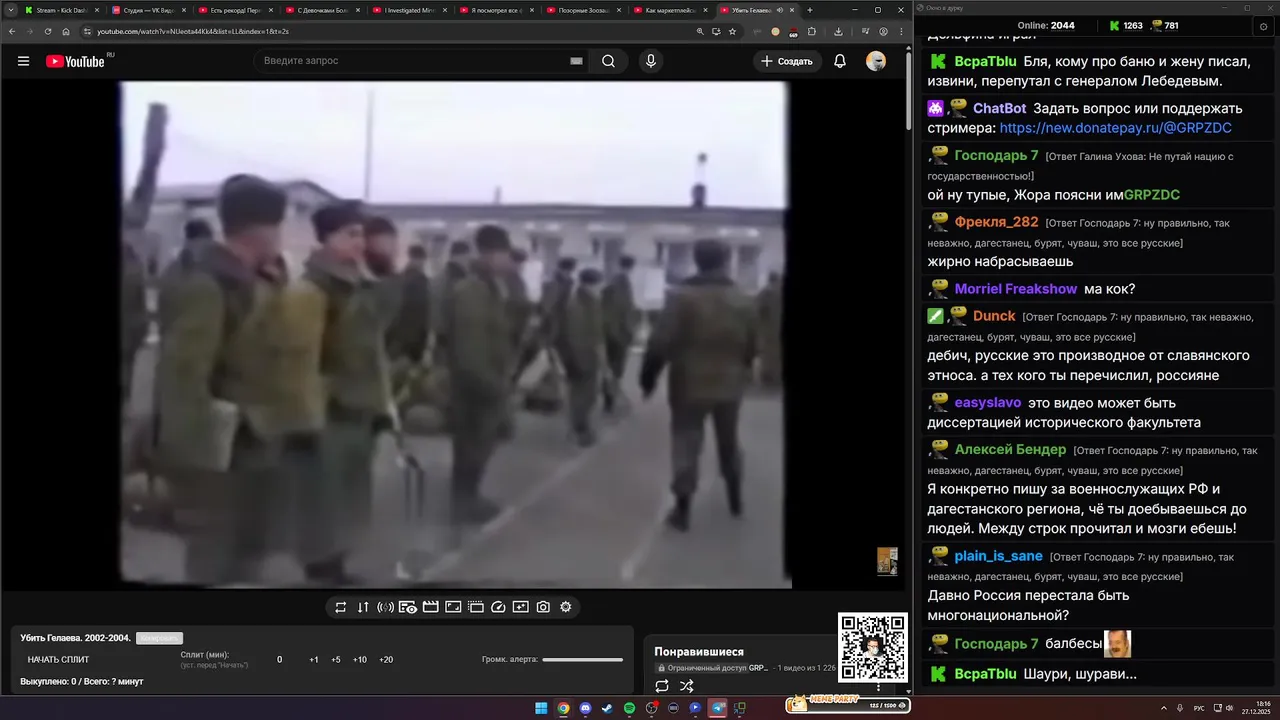Screen dimensions: 1280x720
Task: Open YouTube notifications bell
Action: coord(840,61)
